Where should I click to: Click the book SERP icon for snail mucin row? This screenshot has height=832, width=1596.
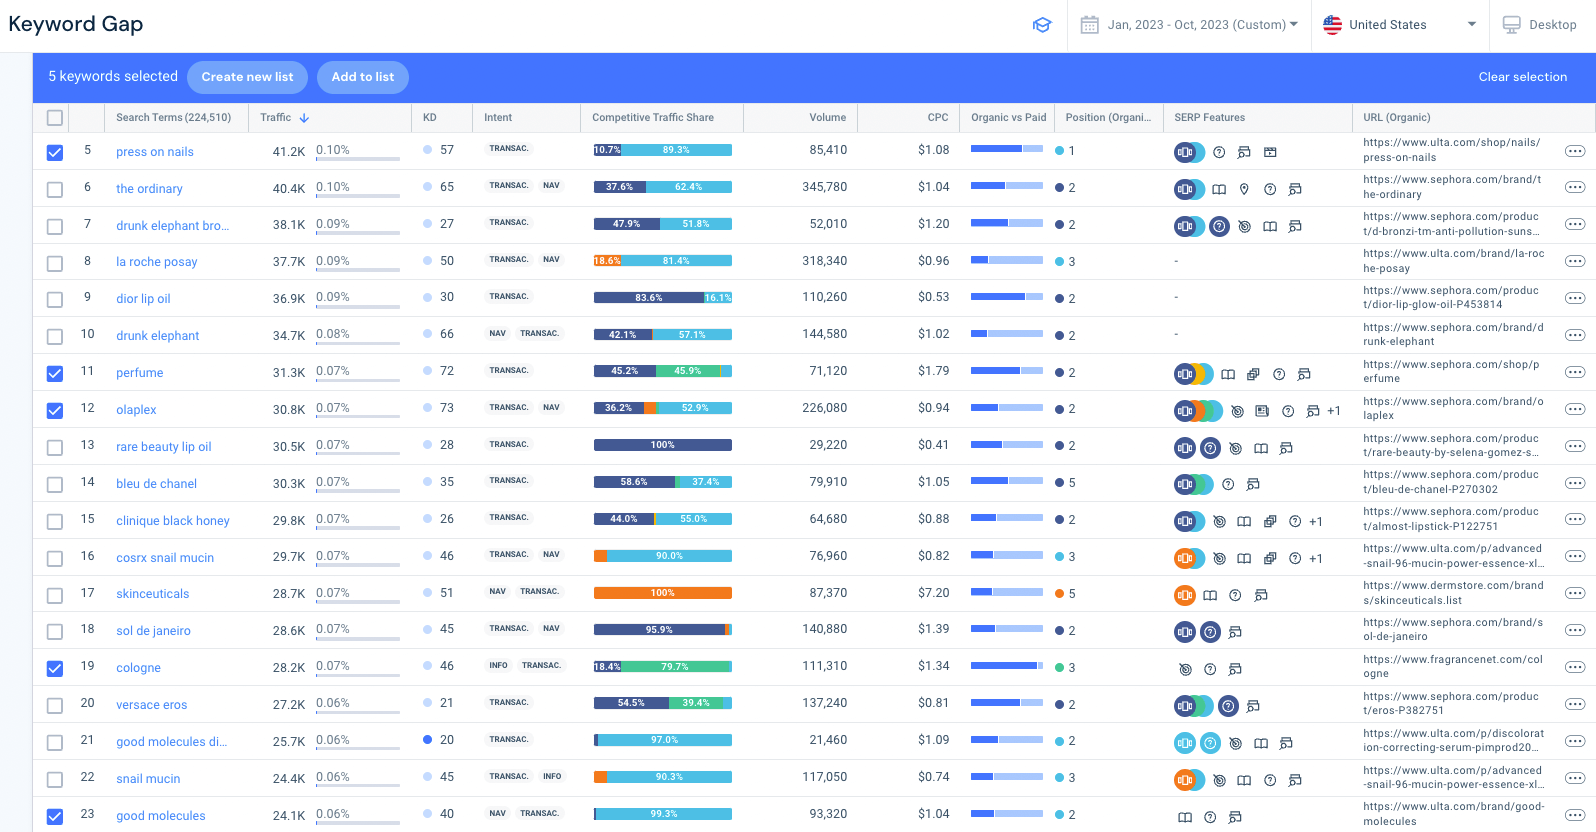tap(1244, 780)
